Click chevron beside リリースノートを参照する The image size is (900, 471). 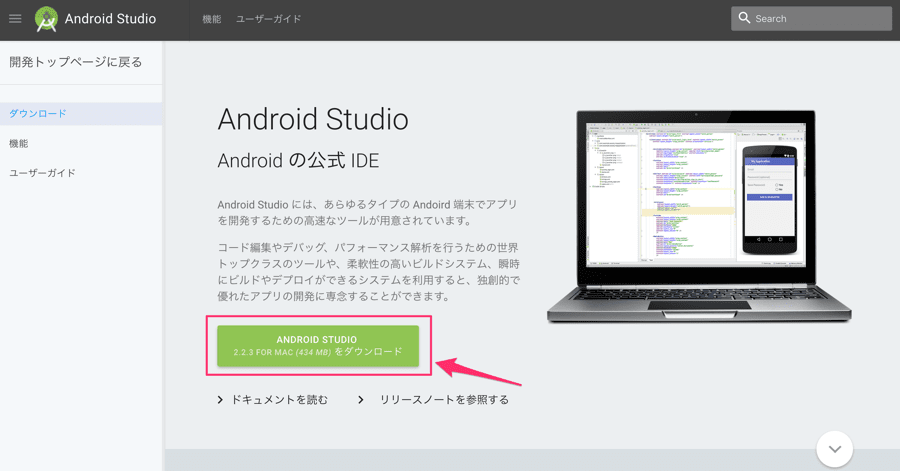(360, 400)
